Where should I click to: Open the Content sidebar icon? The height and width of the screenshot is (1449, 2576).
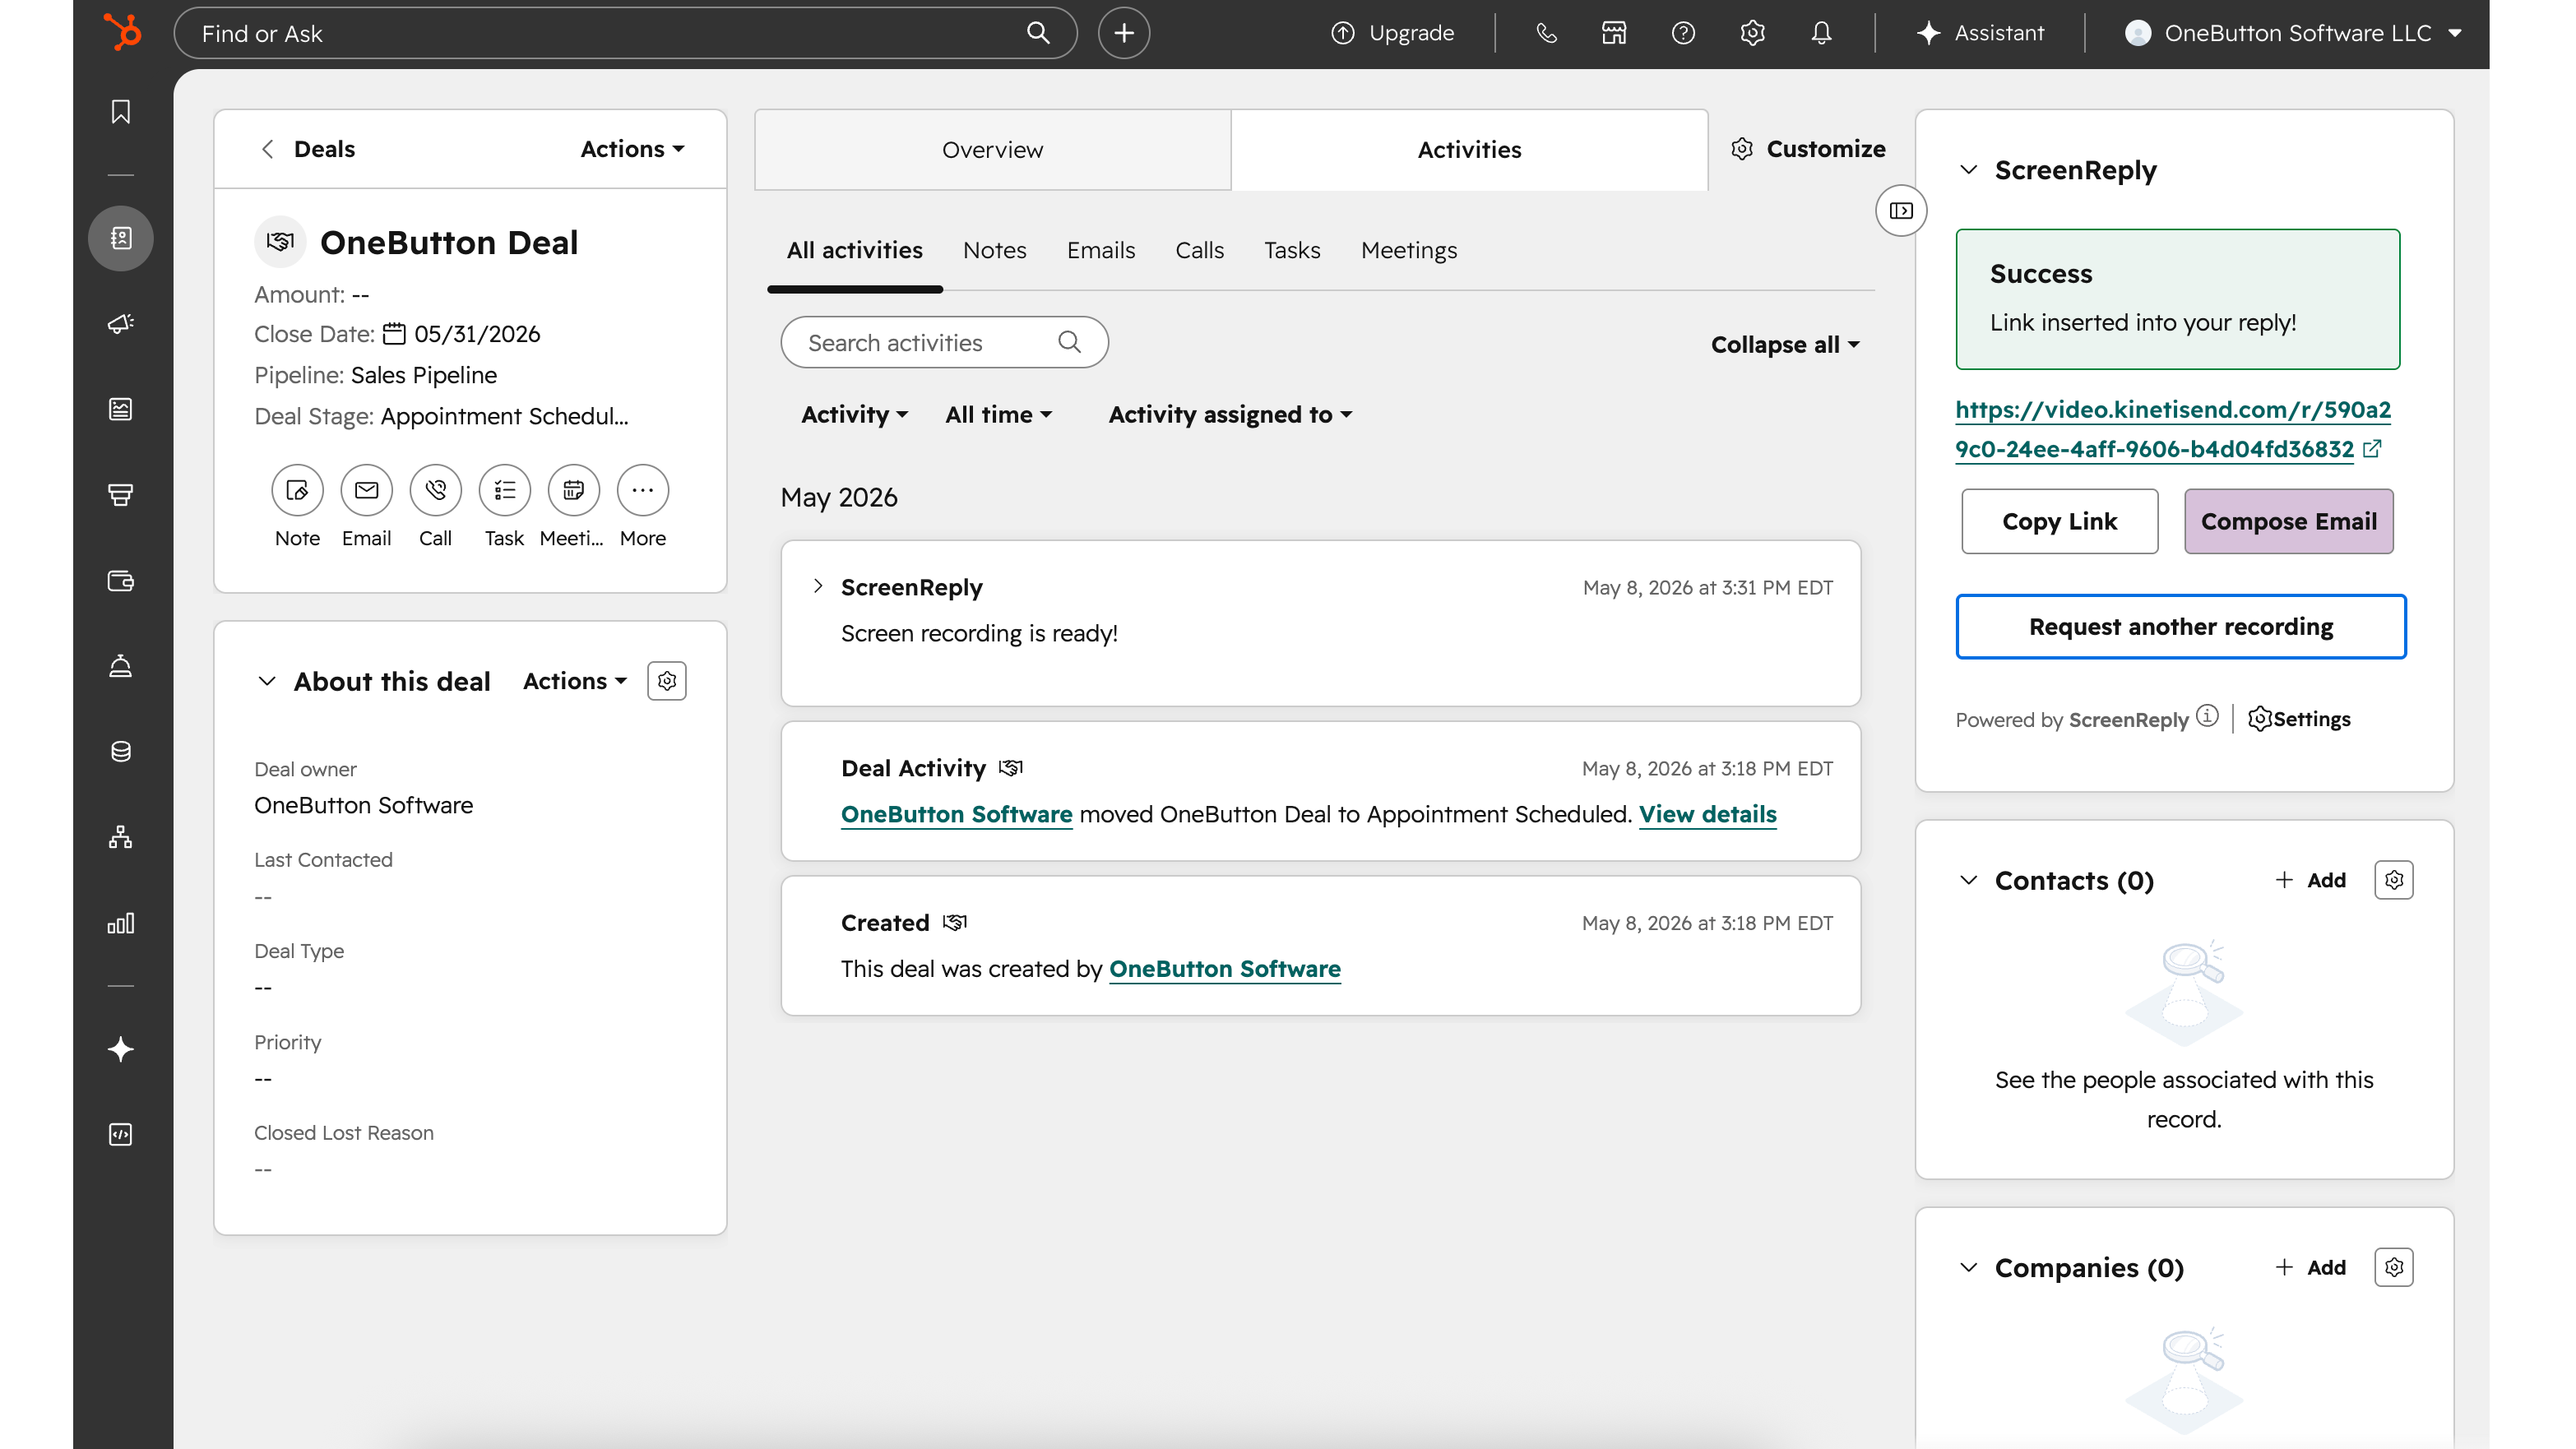click(x=121, y=409)
